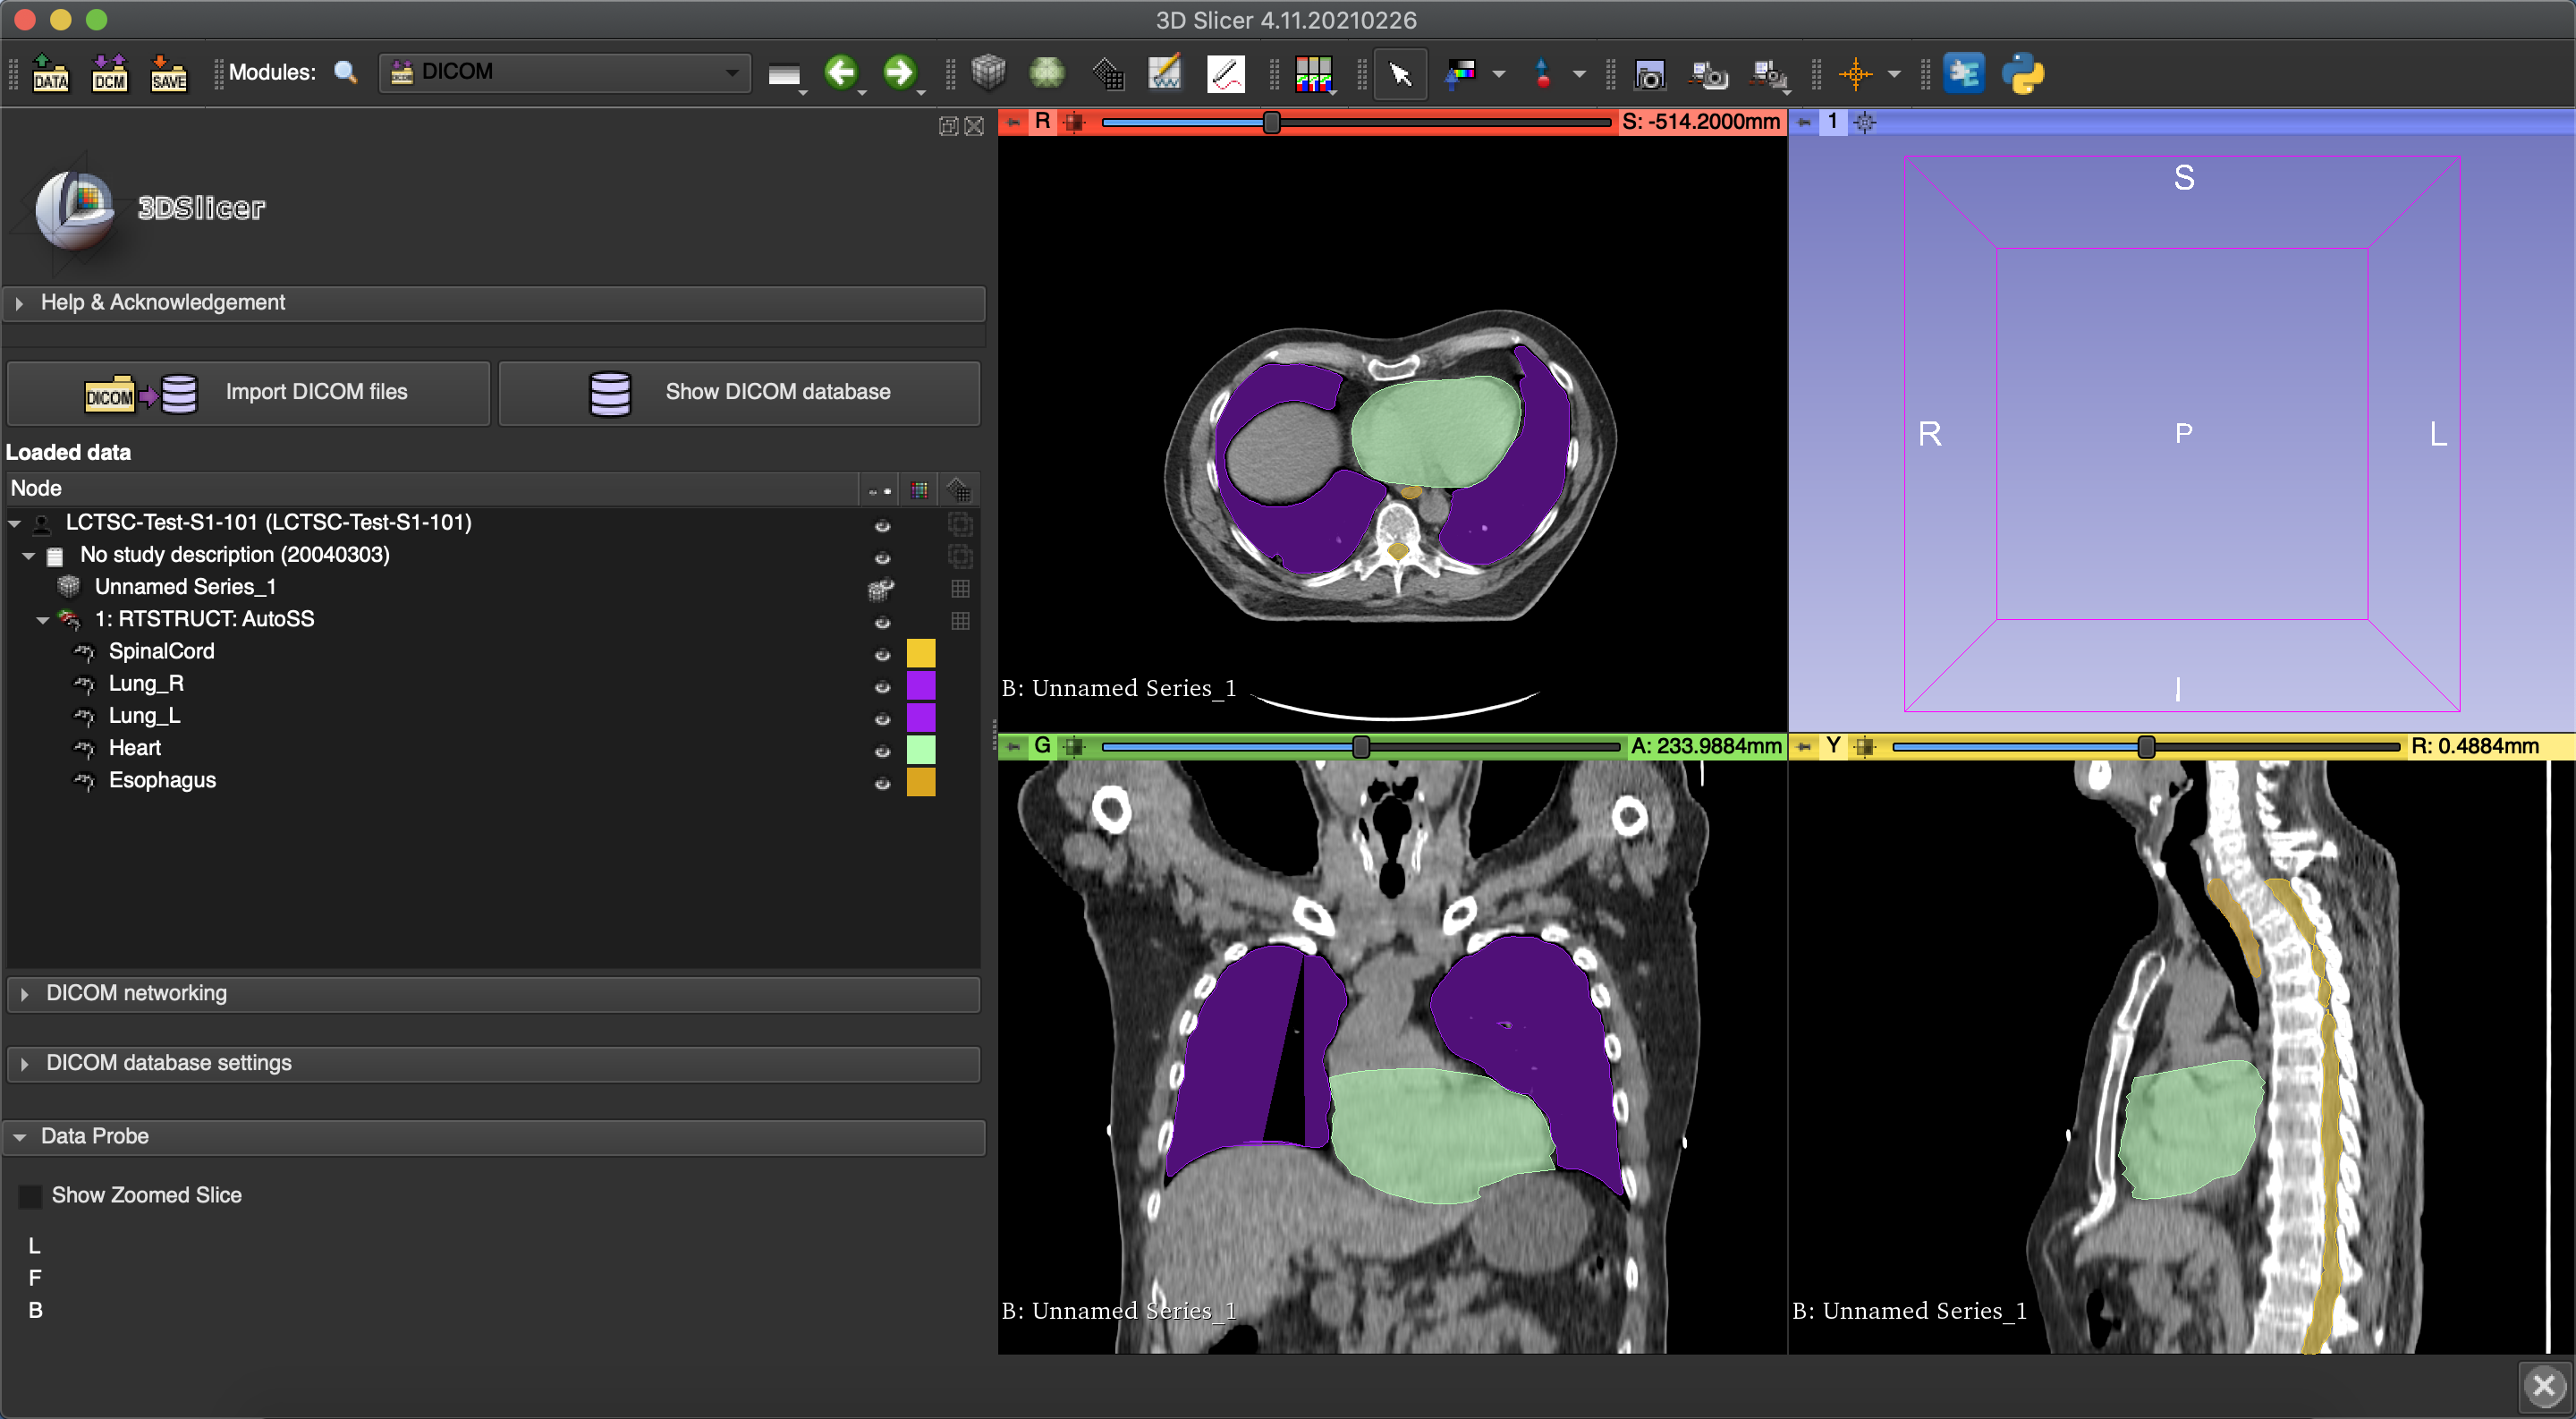Viewport: 2576px width, 1419px height.
Task: Capture a screenshot with the camera tool
Action: click(1651, 73)
